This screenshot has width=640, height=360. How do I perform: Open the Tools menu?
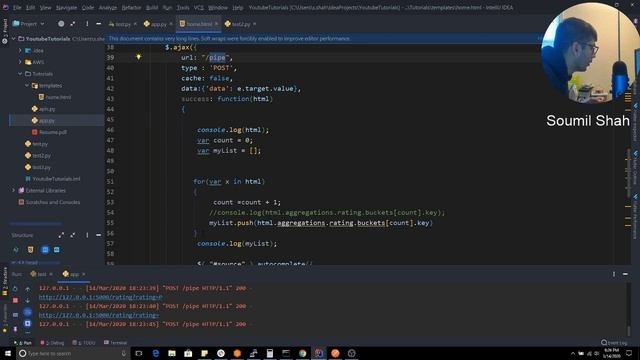pos(183,7)
